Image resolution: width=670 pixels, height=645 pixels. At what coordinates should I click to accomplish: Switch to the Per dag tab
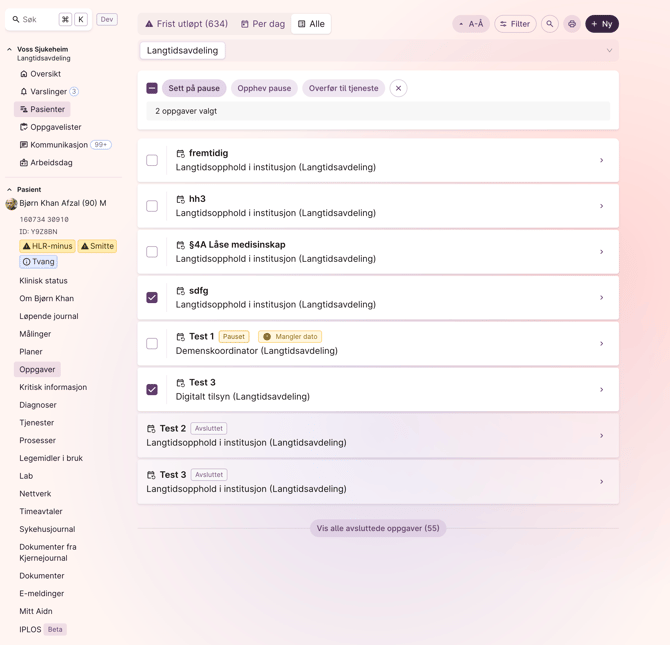263,24
